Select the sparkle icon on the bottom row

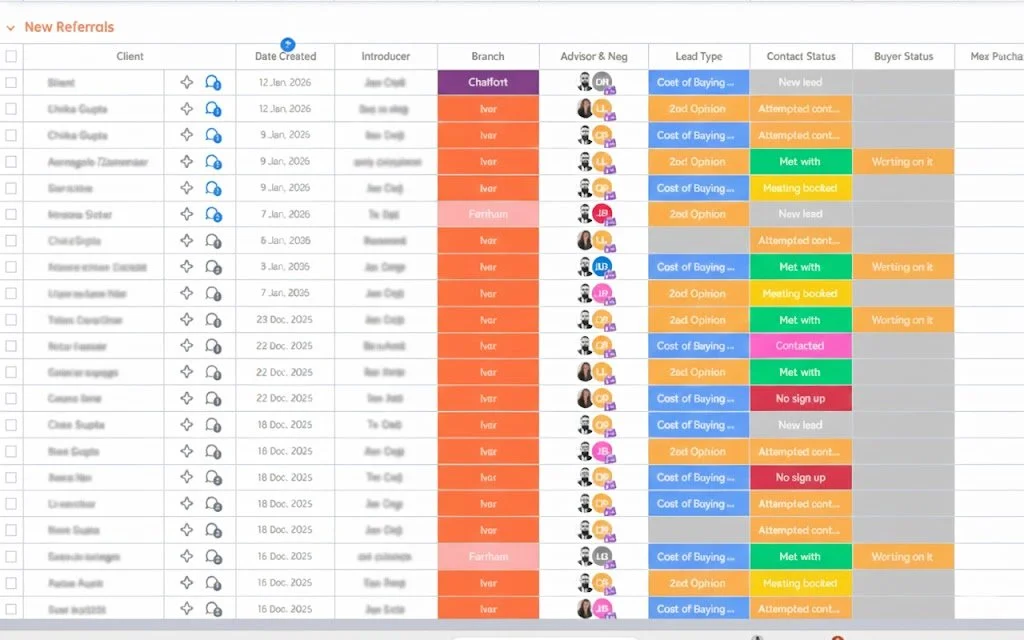point(187,608)
